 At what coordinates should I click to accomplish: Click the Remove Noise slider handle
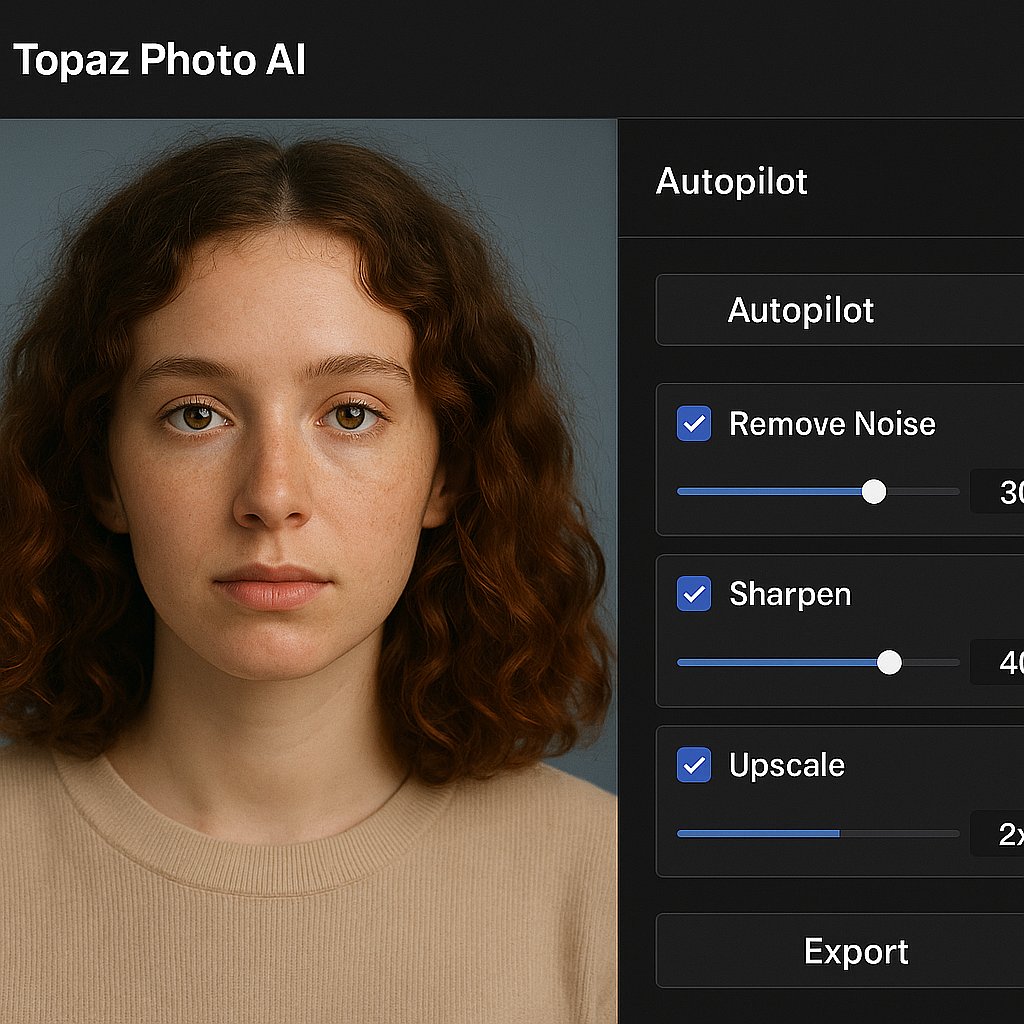tap(874, 491)
